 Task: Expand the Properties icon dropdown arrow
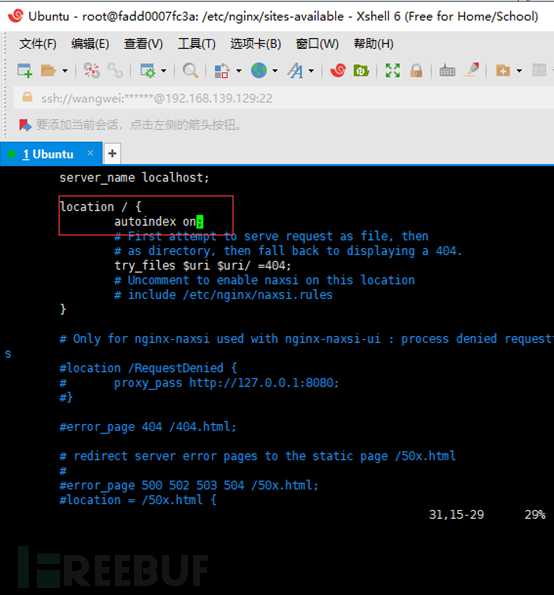click(164, 71)
